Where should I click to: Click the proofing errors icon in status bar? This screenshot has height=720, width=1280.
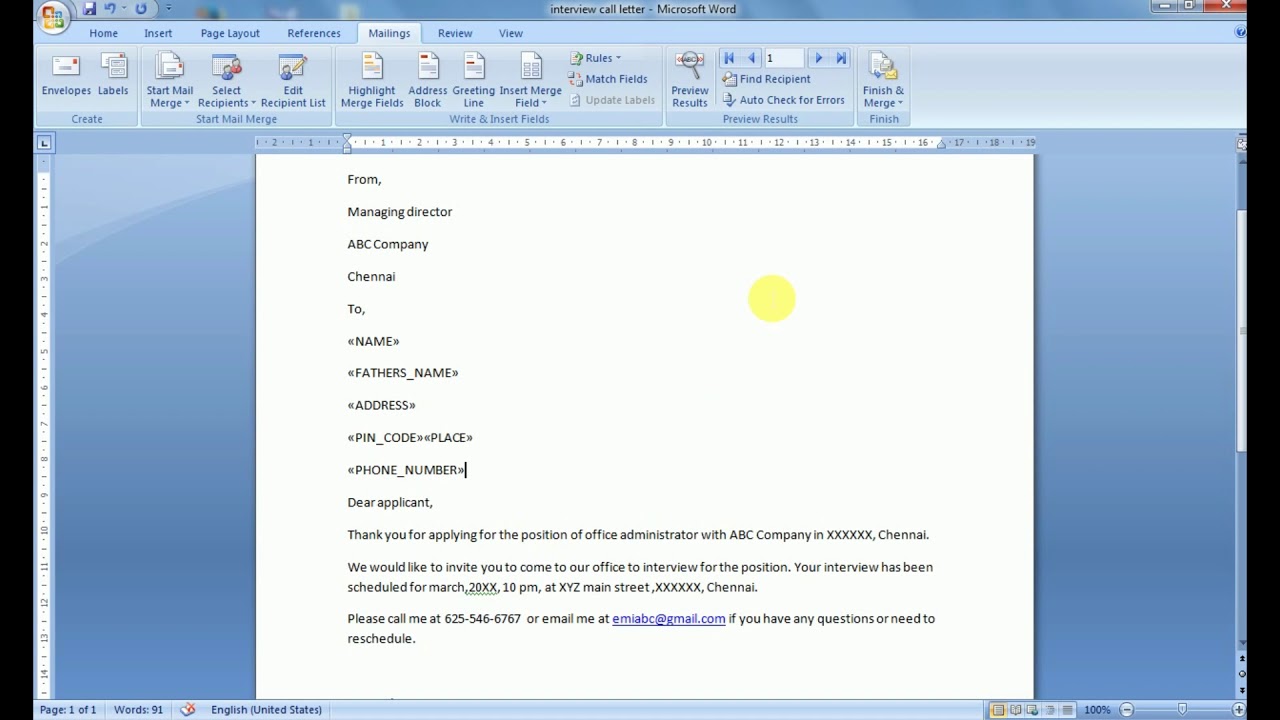point(188,710)
